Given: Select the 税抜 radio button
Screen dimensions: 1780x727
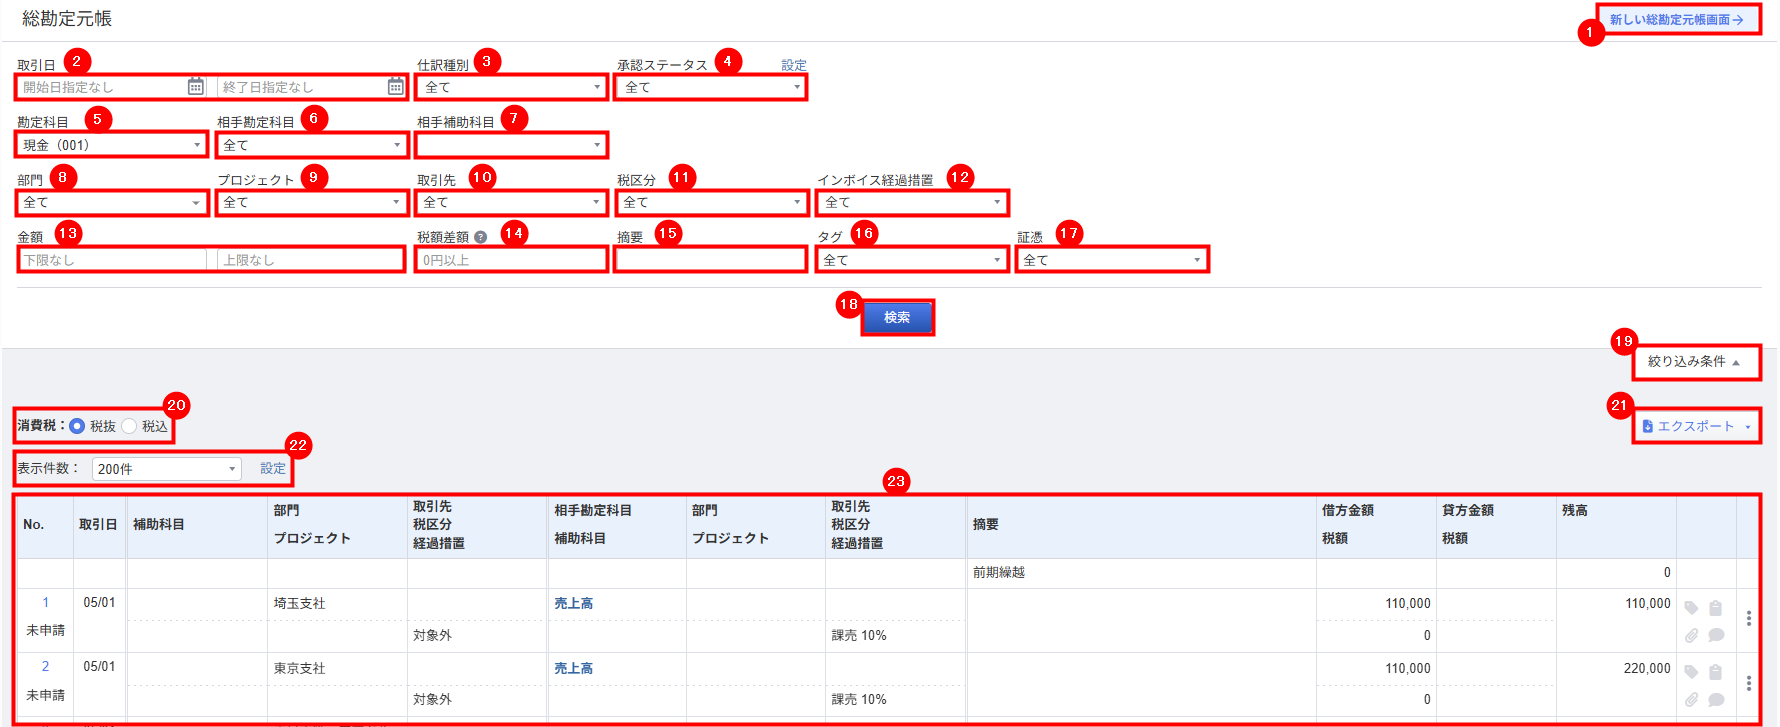Looking at the screenshot, I should tap(77, 426).
